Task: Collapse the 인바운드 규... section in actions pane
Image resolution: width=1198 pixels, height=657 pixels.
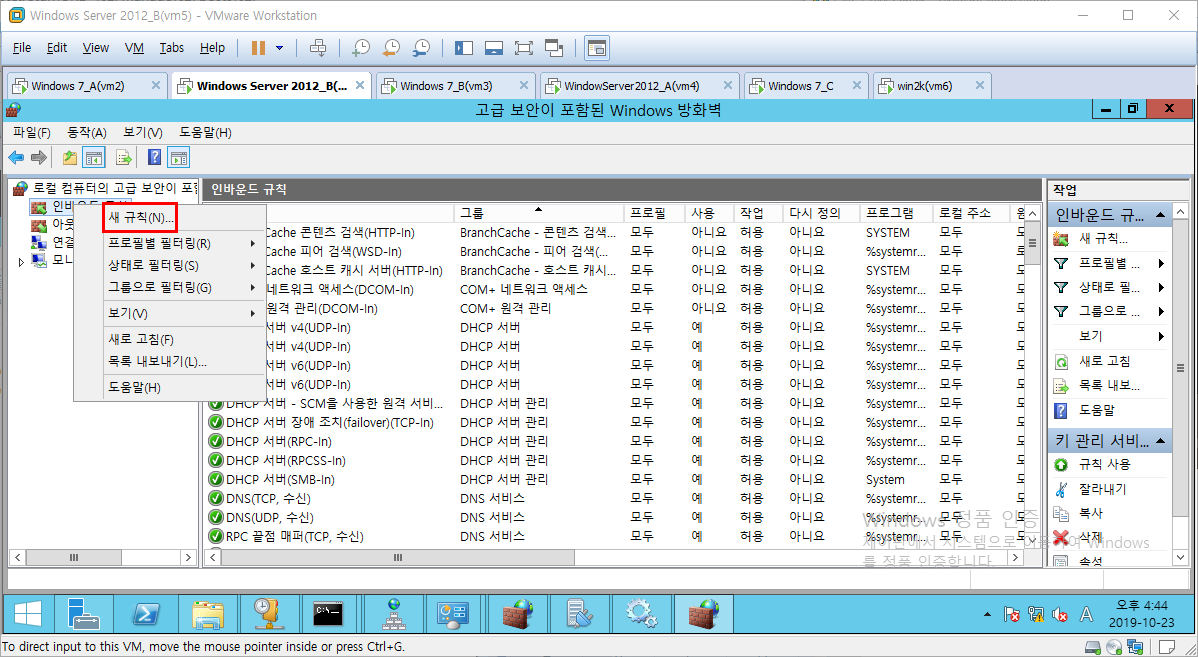Action: coord(1161,215)
